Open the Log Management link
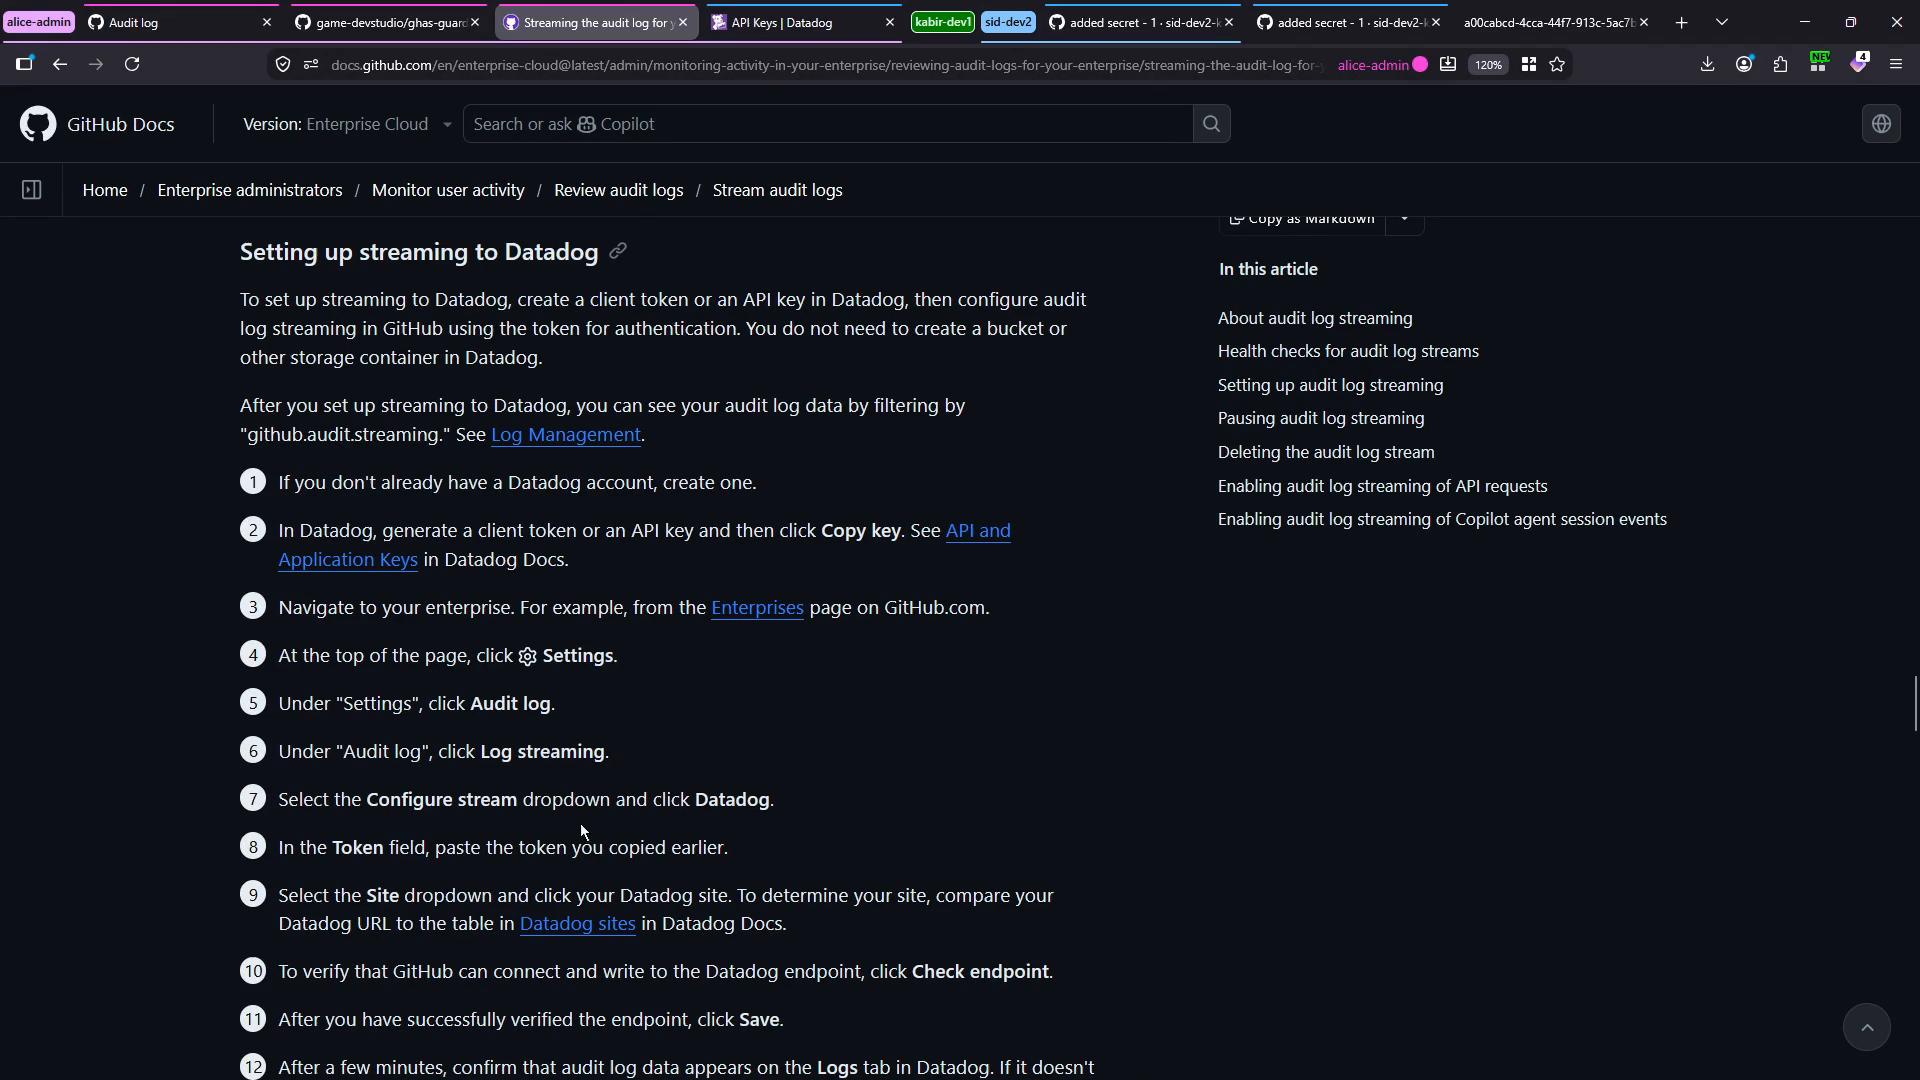 [x=565, y=435]
